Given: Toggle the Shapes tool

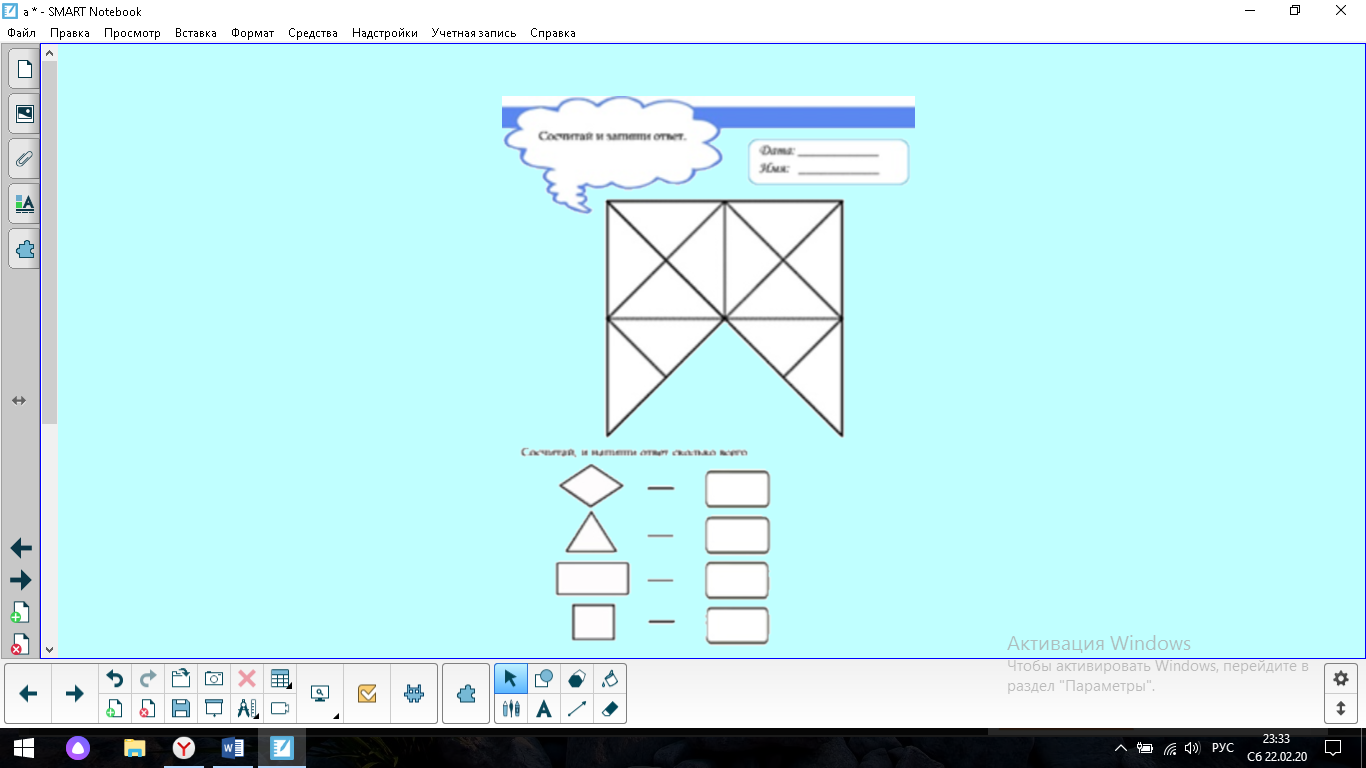Looking at the screenshot, I should pyautogui.click(x=544, y=679).
